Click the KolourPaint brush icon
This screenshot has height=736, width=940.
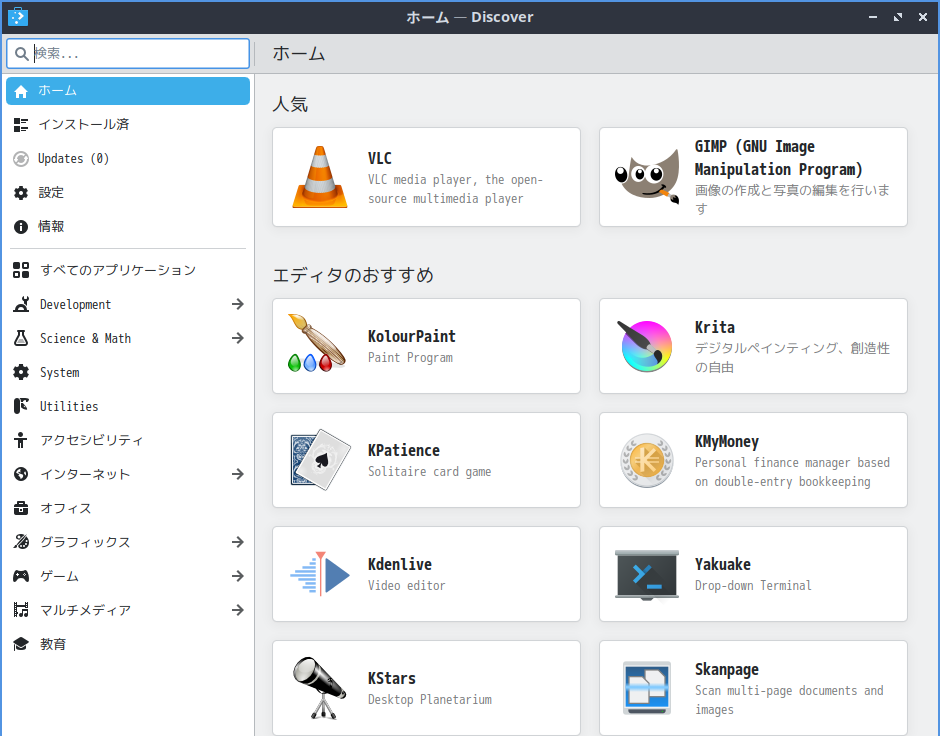(x=318, y=343)
